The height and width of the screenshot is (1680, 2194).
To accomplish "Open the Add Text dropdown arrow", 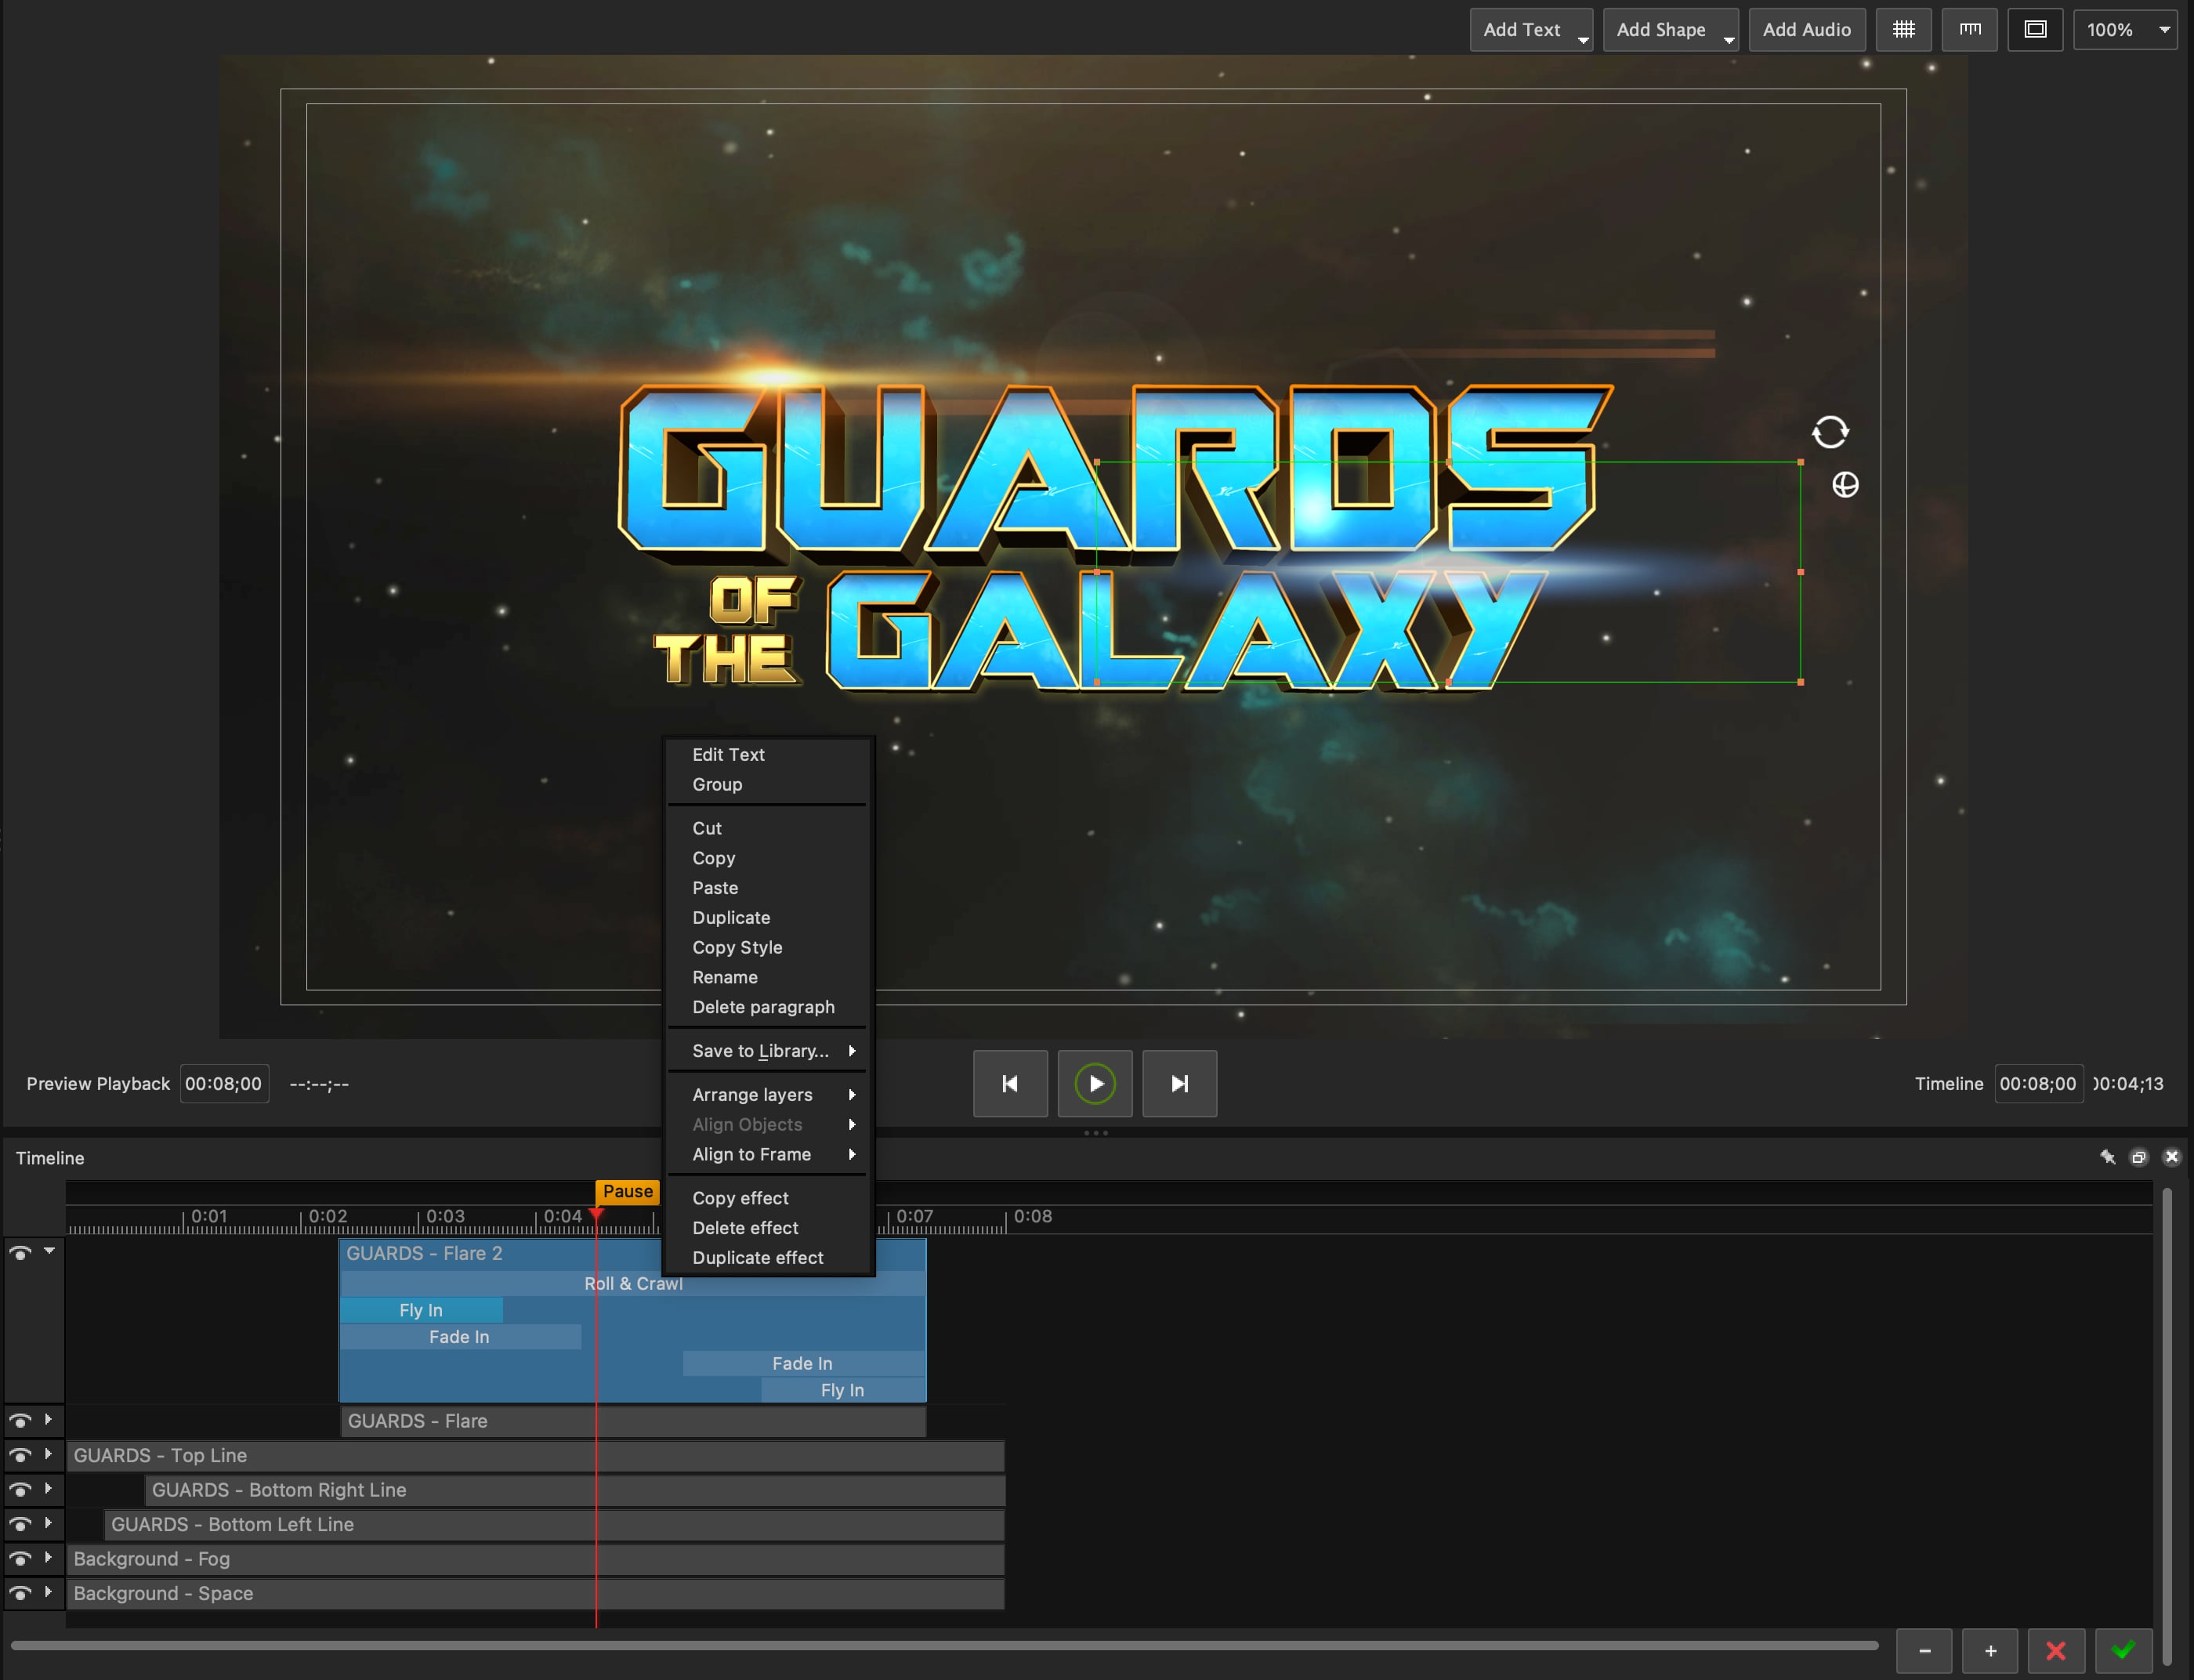I will click(x=1583, y=40).
